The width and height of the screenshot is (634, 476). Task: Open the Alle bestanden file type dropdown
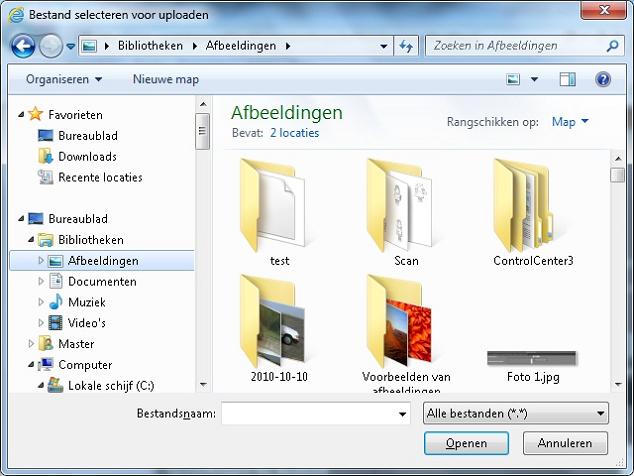[x=516, y=413]
